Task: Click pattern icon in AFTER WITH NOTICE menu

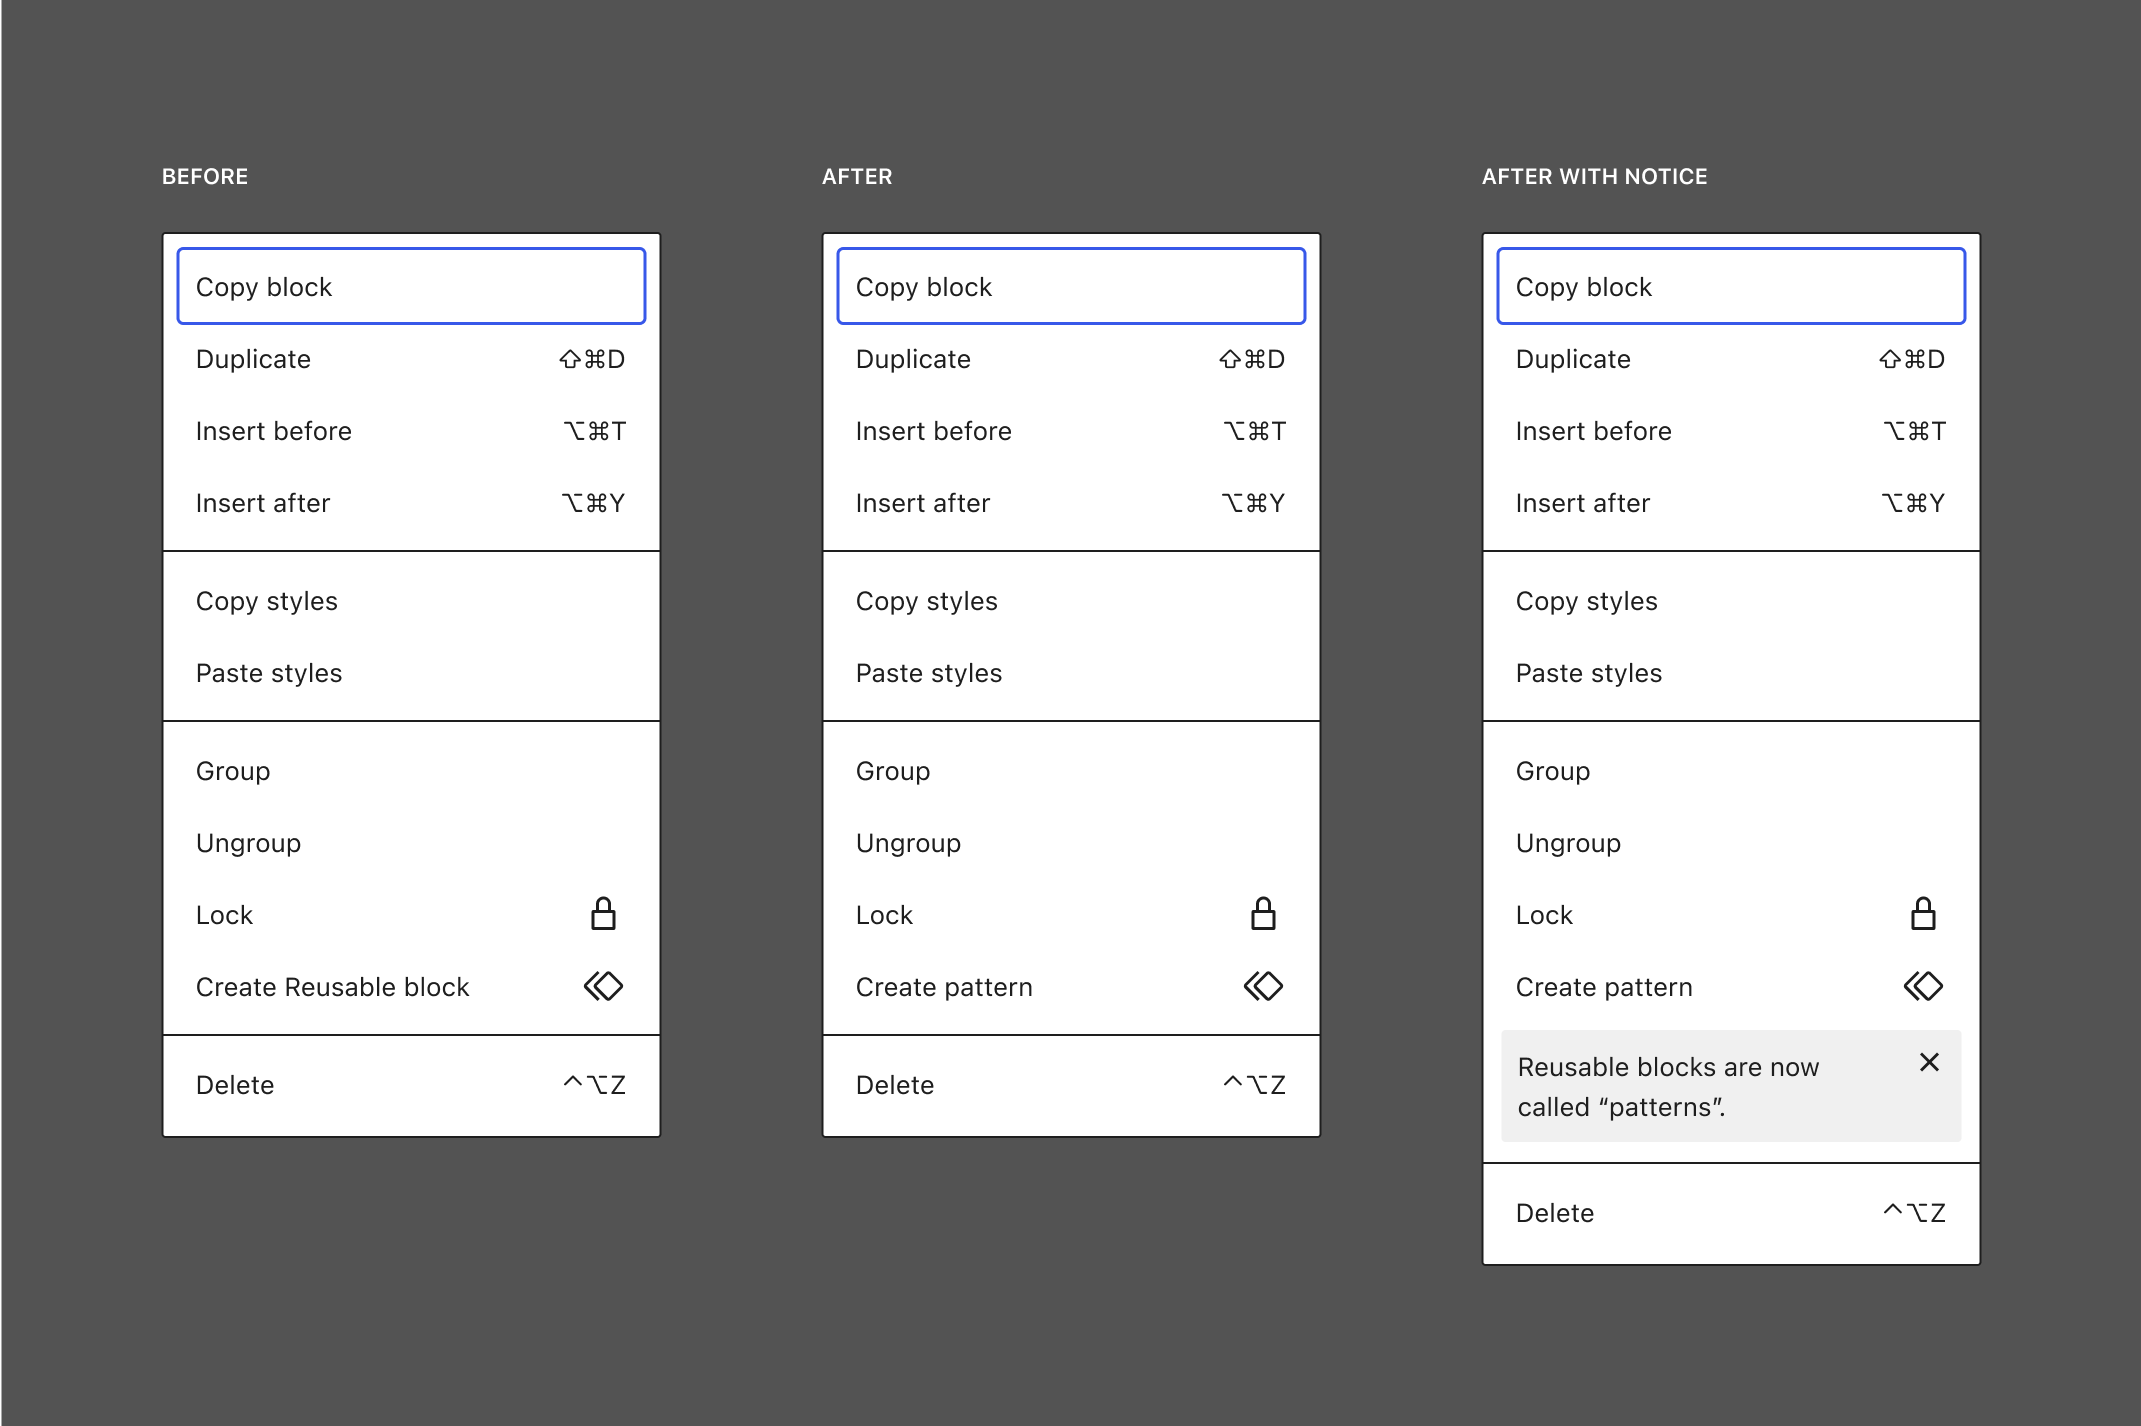Action: (1923, 986)
